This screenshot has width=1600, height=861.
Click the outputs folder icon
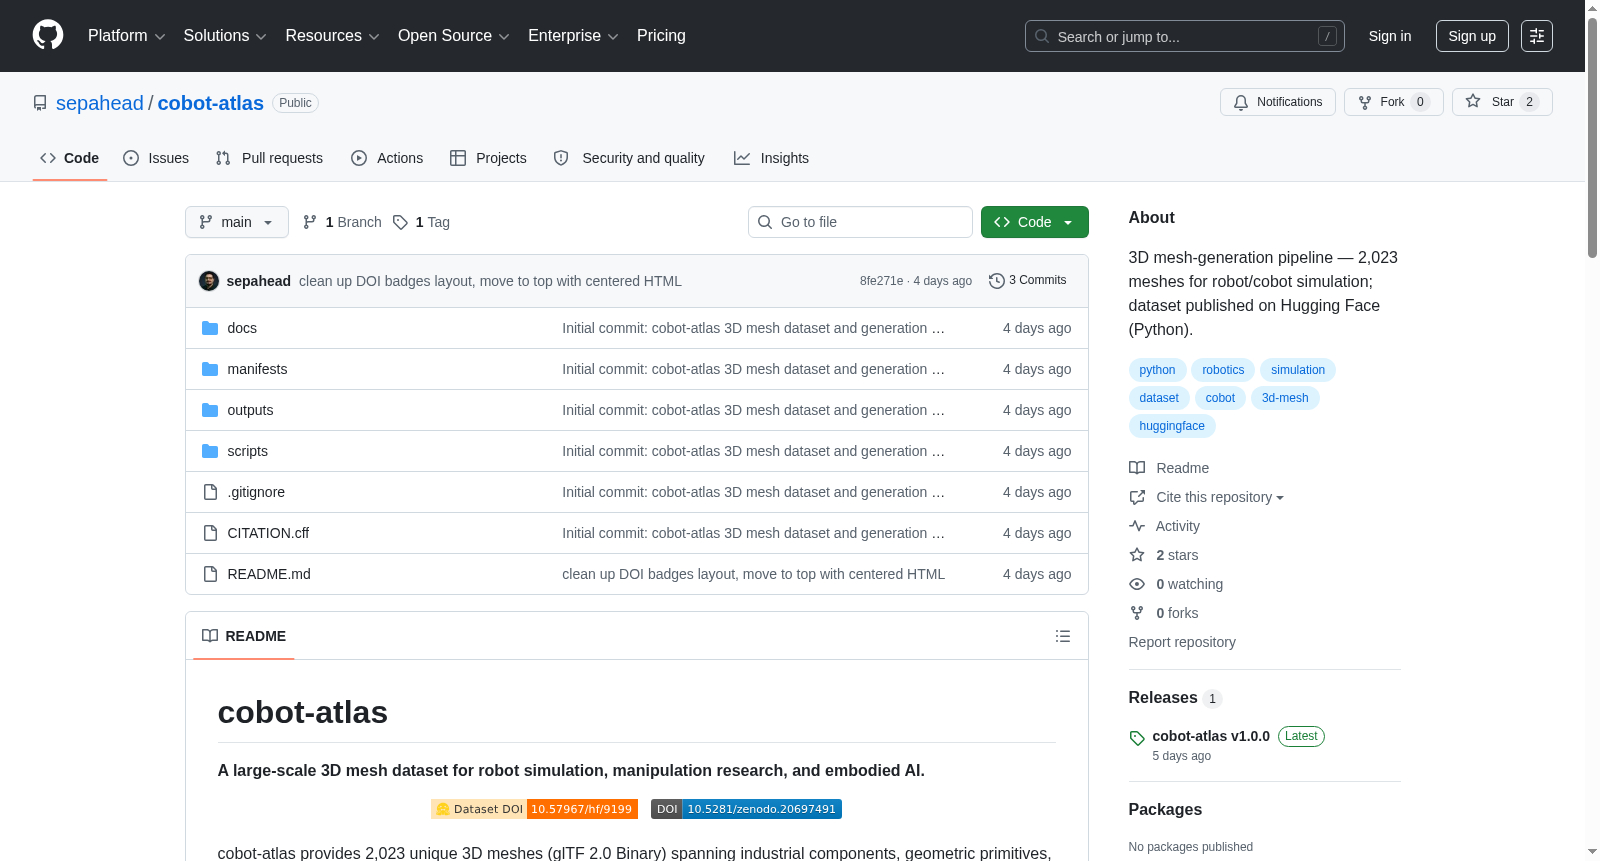pyautogui.click(x=210, y=410)
